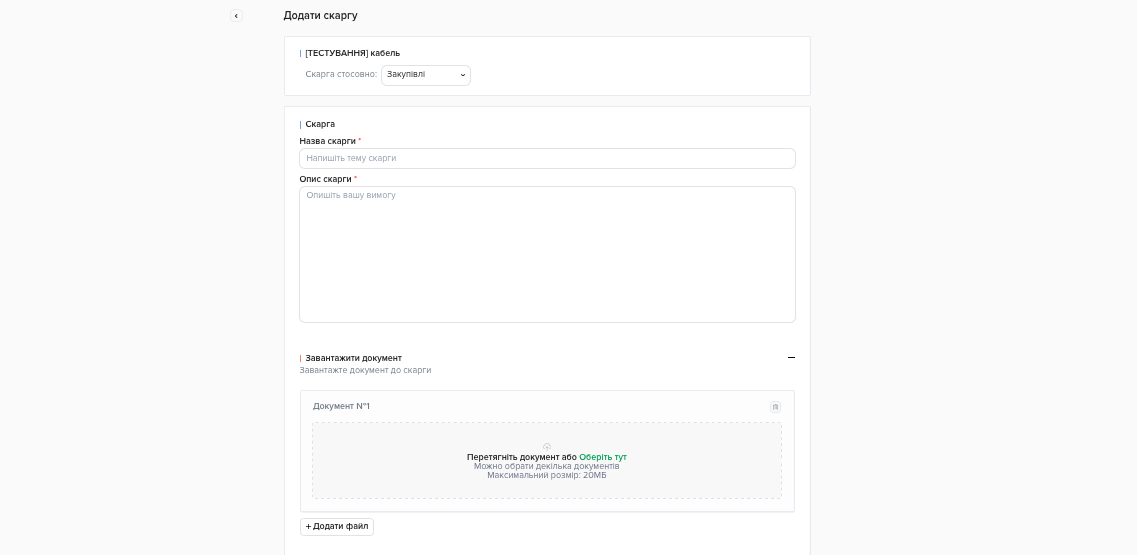Click the Документ №1 label
This screenshot has width=1137, height=555.
[341, 407]
